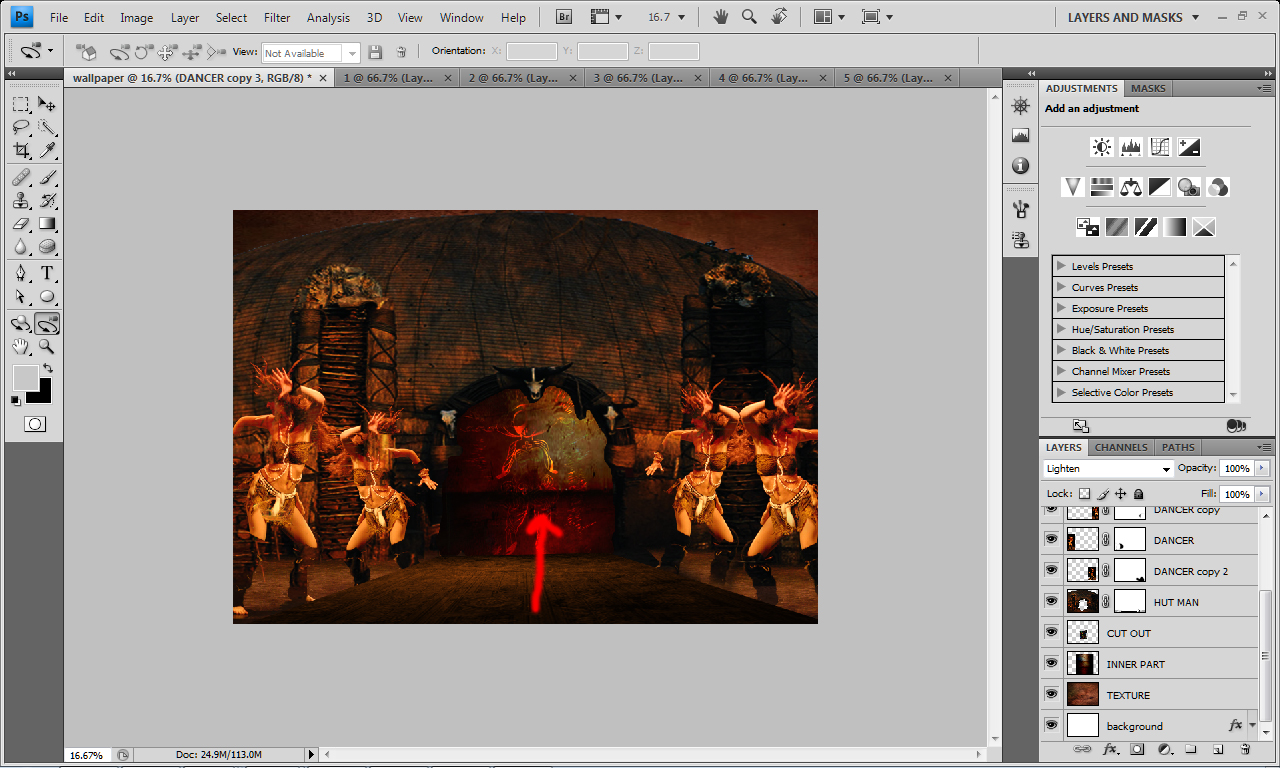This screenshot has height=768, width=1280.
Task: Delete layer with trash icon
Action: coord(1245,749)
